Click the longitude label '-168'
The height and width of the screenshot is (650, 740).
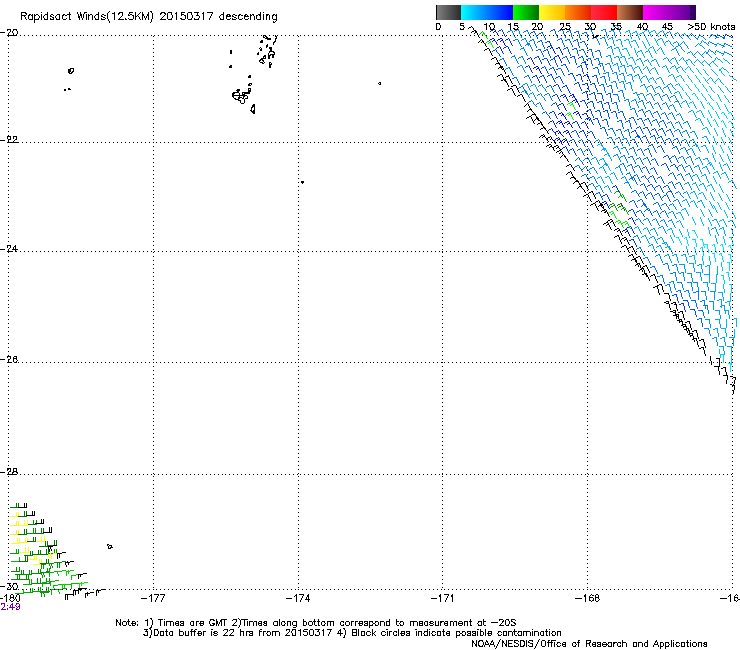(x=588, y=598)
